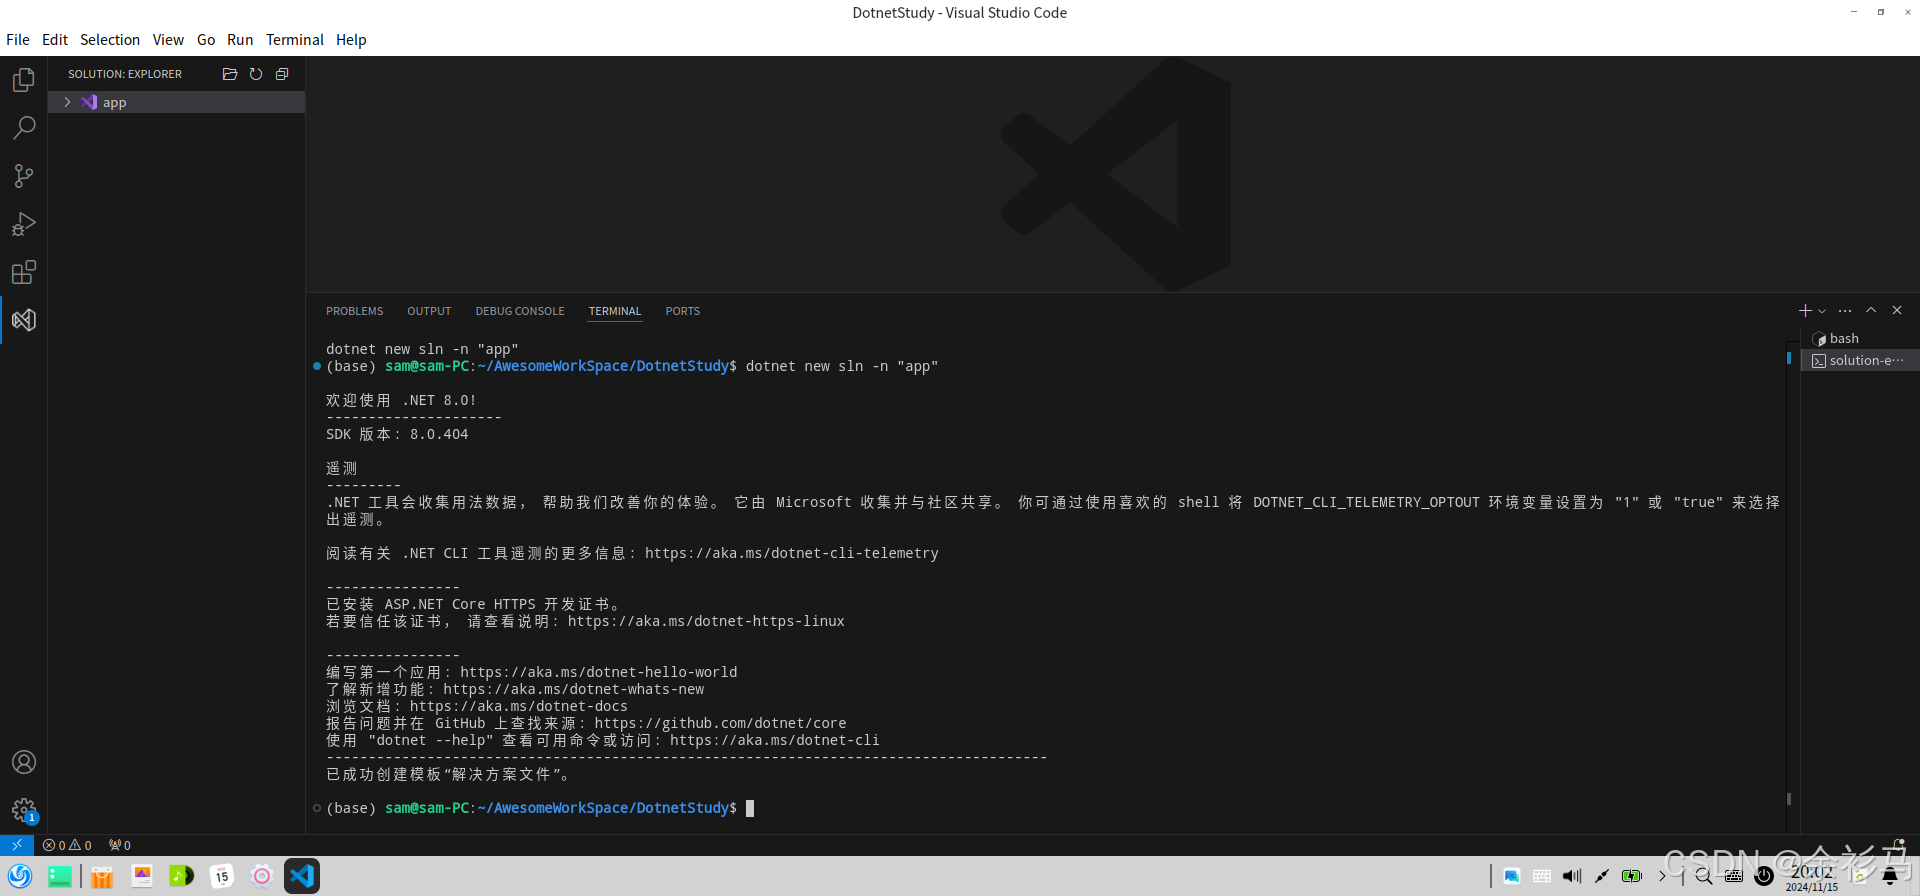
Task: Open the Go menu
Action: coord(206,40)
